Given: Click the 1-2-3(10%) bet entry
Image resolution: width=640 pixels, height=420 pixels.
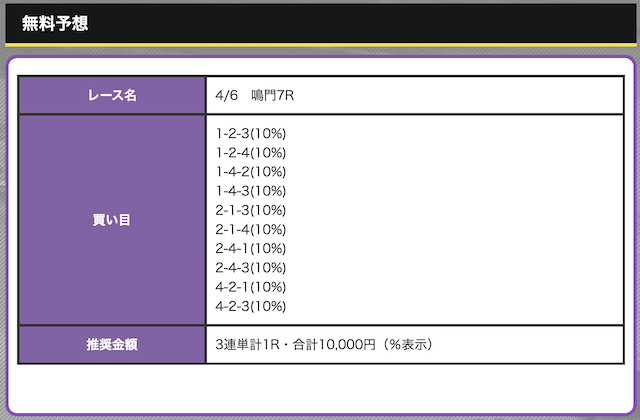Looking at the screenshot, I should point(251,133).
